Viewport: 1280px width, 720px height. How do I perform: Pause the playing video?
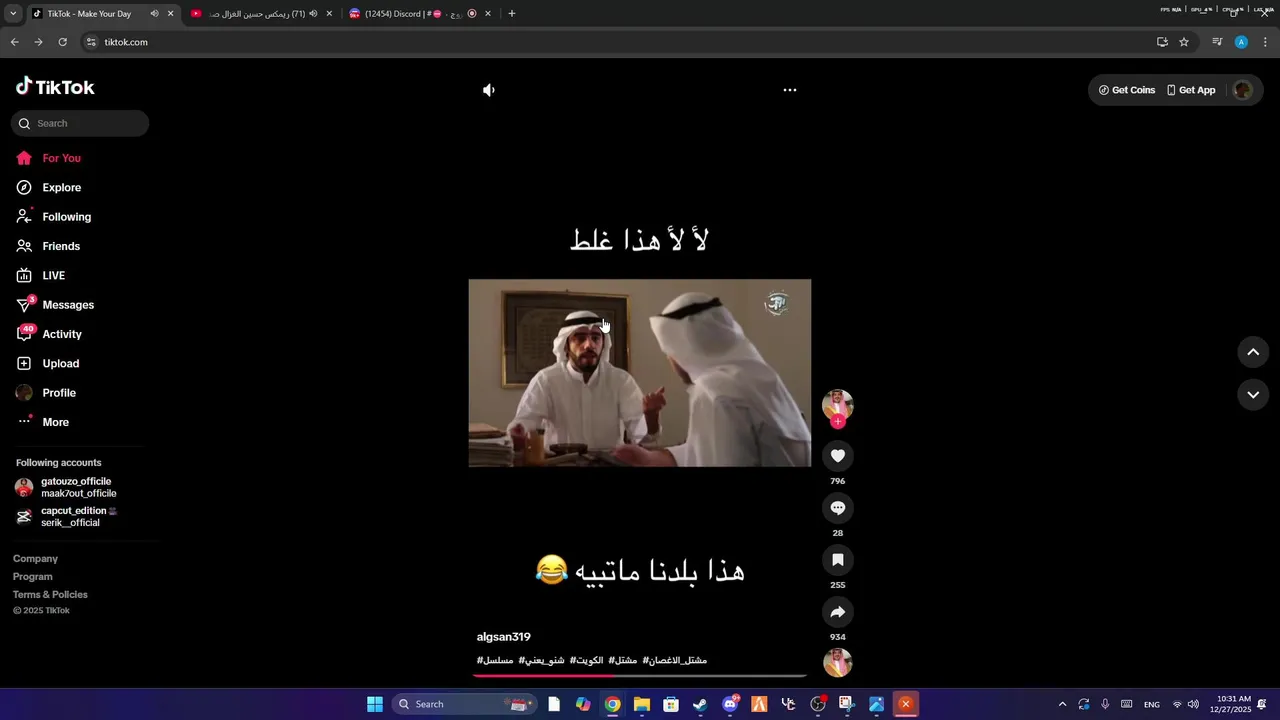coord(640,373)
